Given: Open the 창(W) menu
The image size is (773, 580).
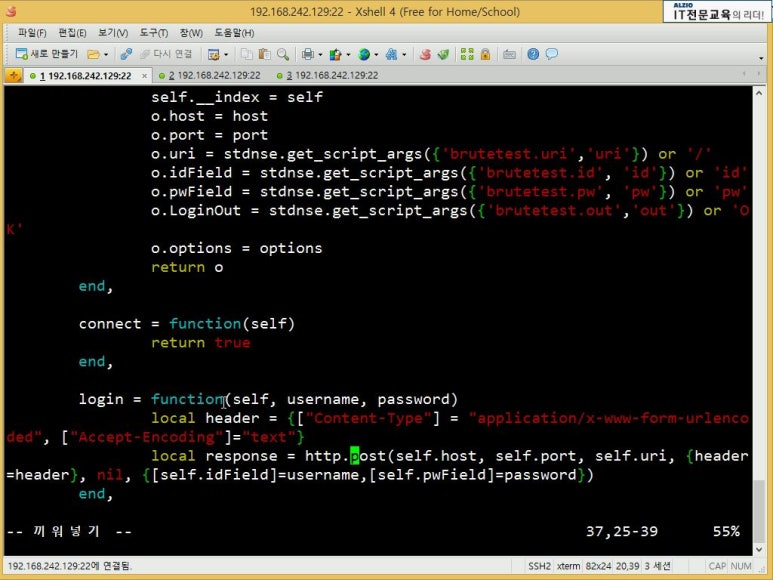Looking at the screenshot, I should click(x=191, y=33).
